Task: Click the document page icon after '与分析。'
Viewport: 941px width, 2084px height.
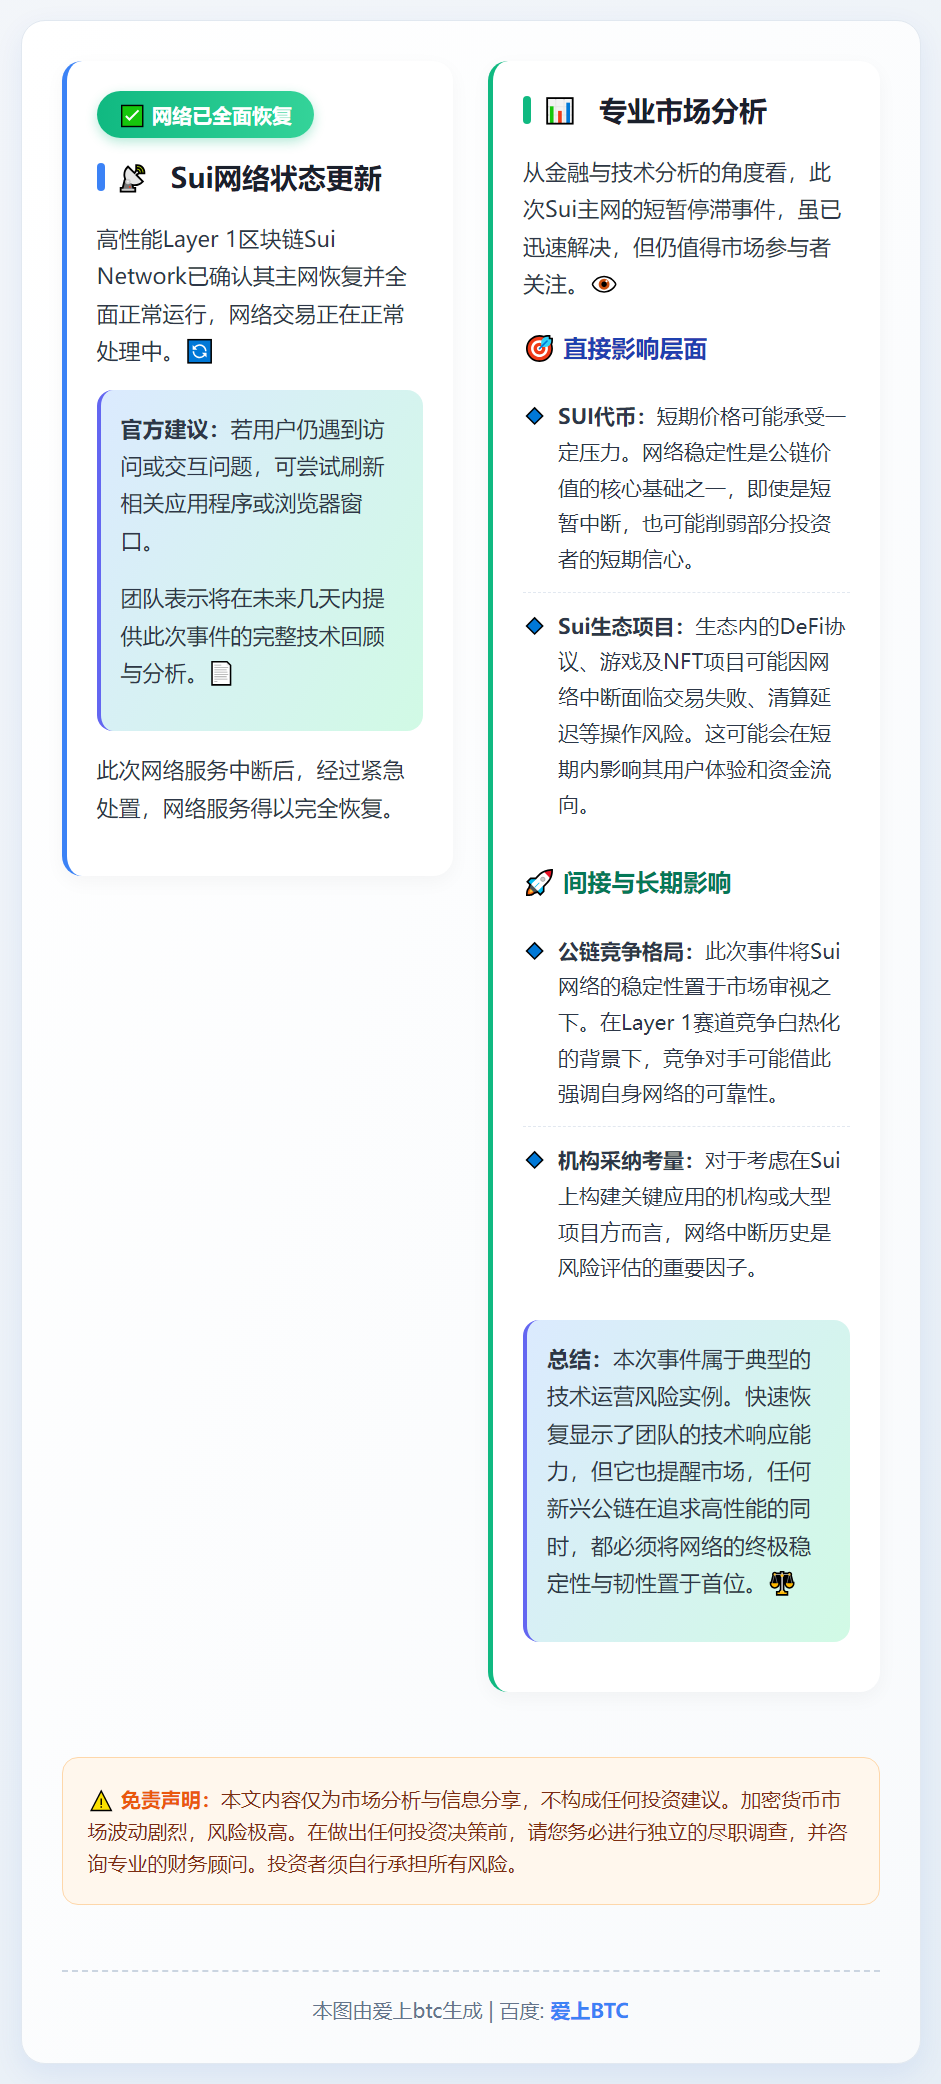Action: tap(222, 673)
